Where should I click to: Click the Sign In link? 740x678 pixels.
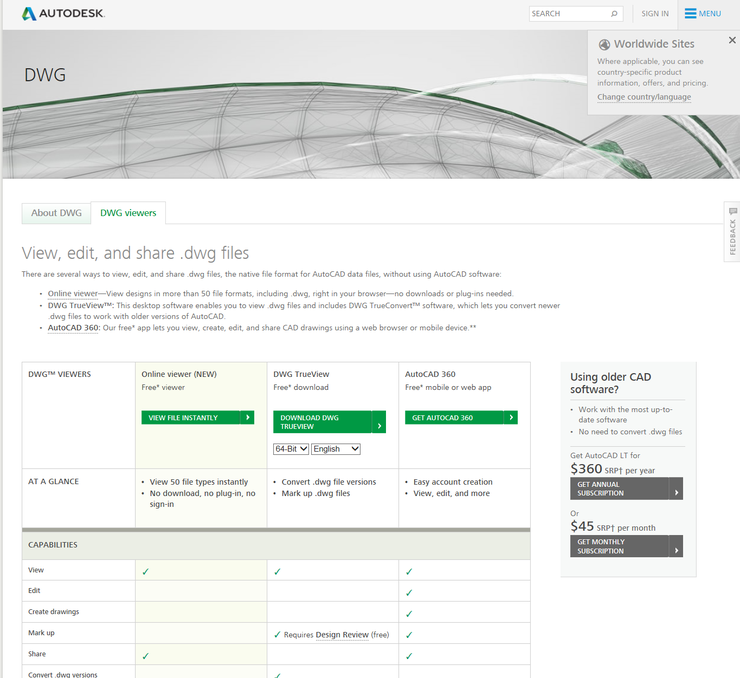click(655, 14)
